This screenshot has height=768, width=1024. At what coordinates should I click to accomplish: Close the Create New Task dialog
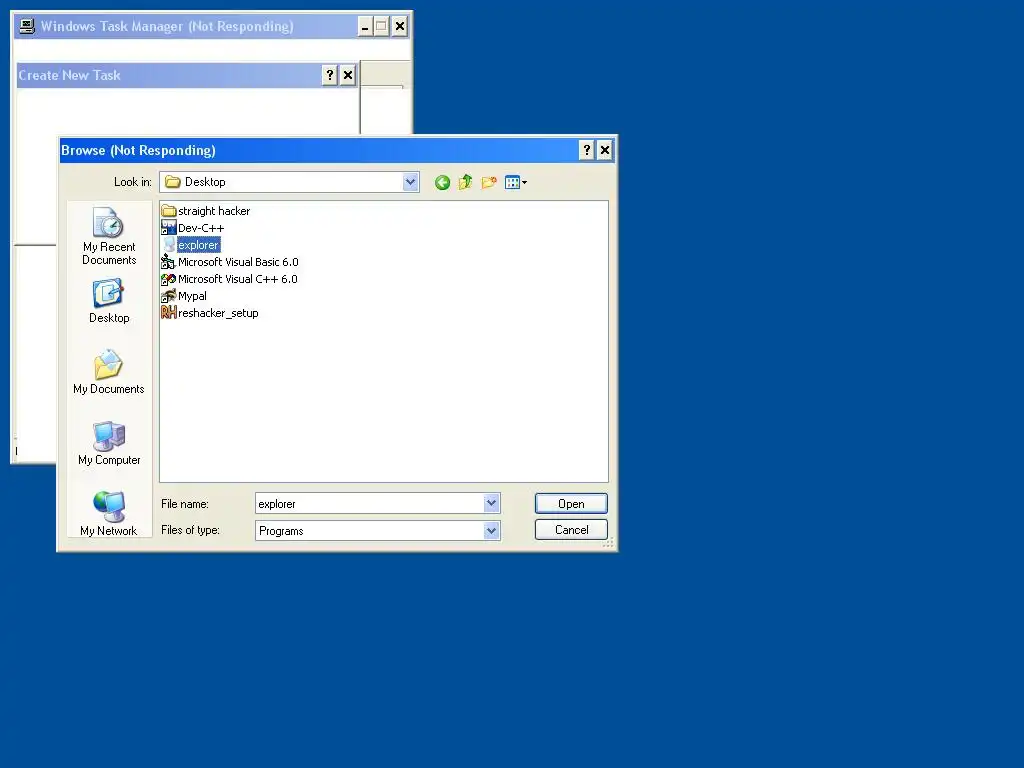(x=348, y=75)
